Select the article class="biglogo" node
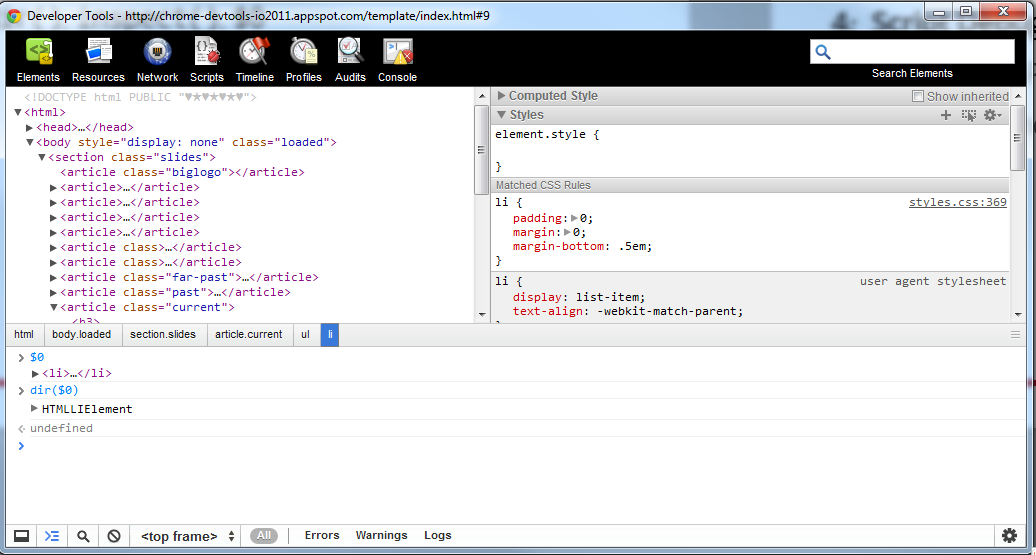This screenshot has height=555, width=1036. click(x=182, y=172)
